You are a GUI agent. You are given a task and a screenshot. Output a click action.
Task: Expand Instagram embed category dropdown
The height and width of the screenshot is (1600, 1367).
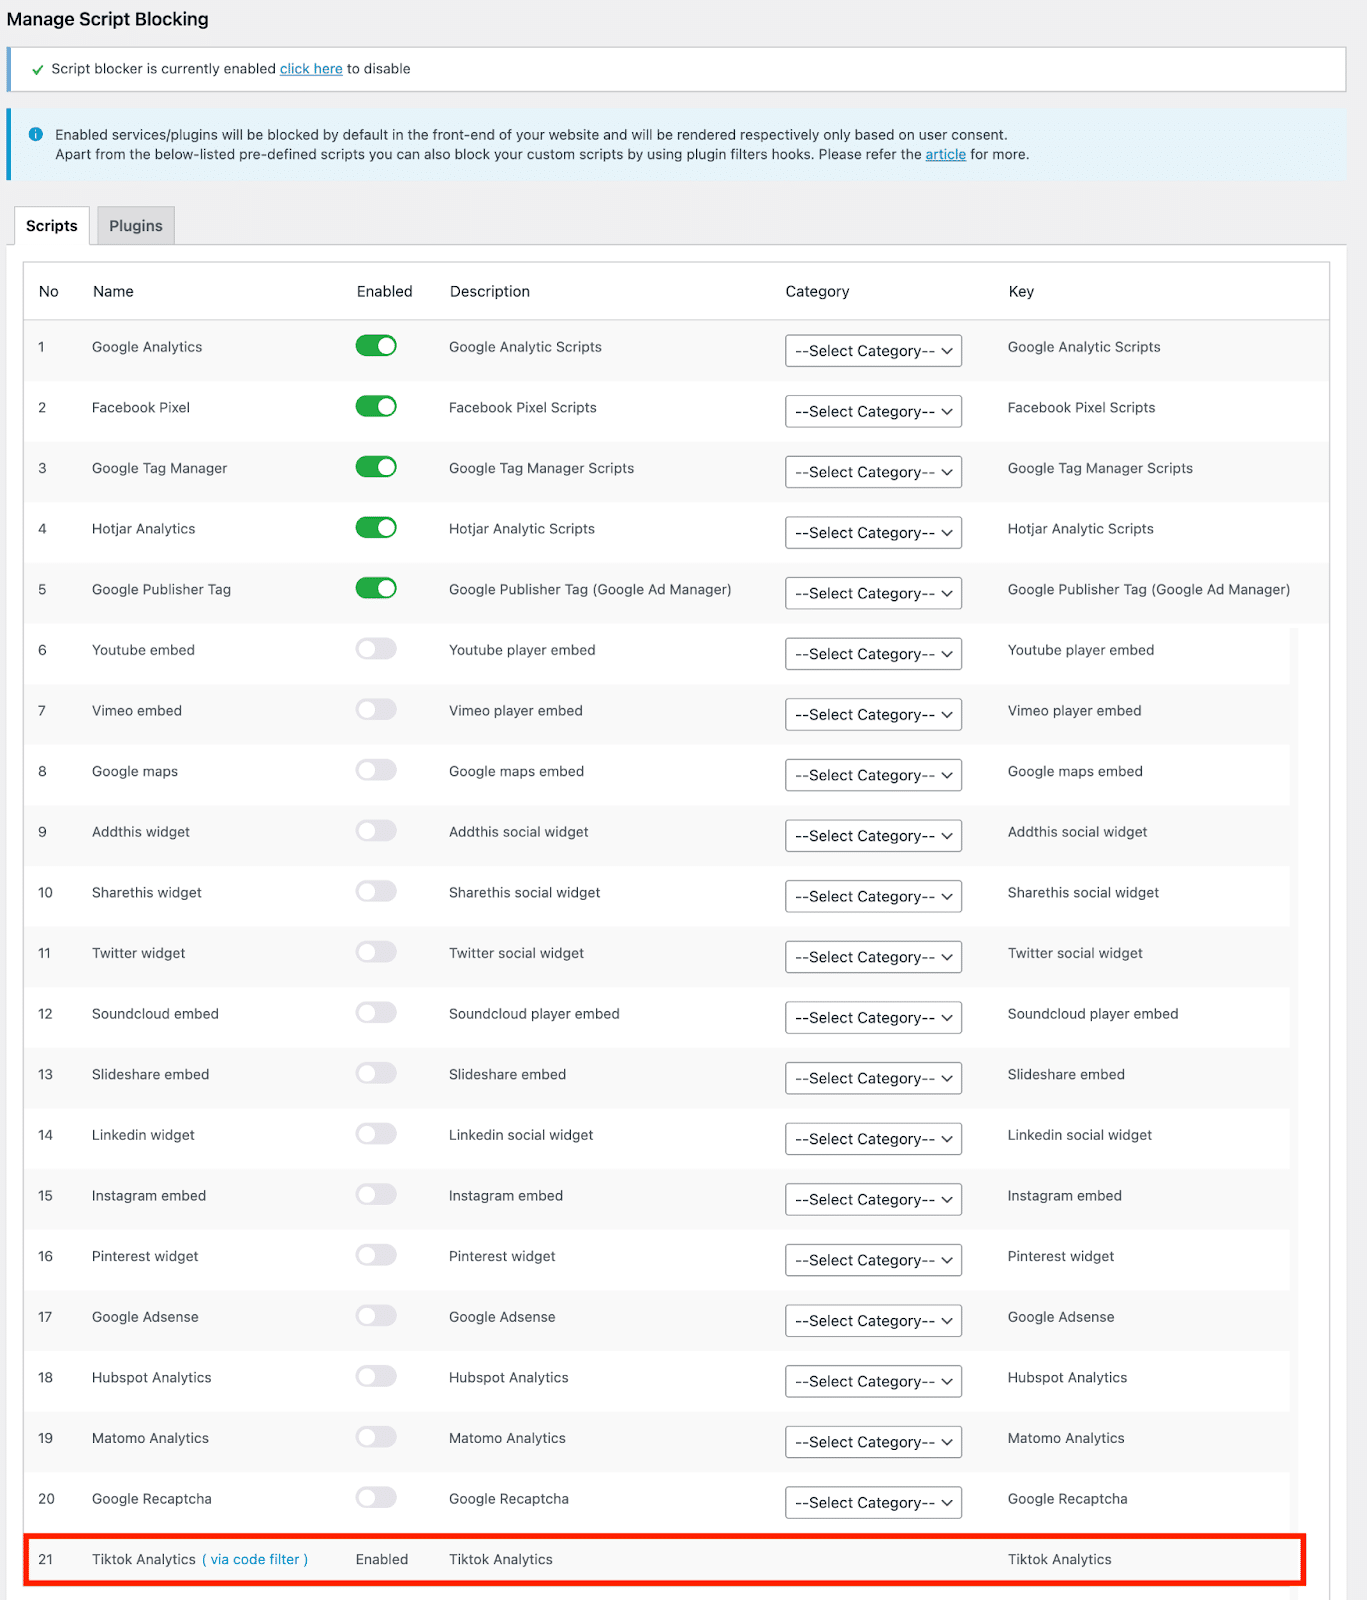tap(873, 1200)
